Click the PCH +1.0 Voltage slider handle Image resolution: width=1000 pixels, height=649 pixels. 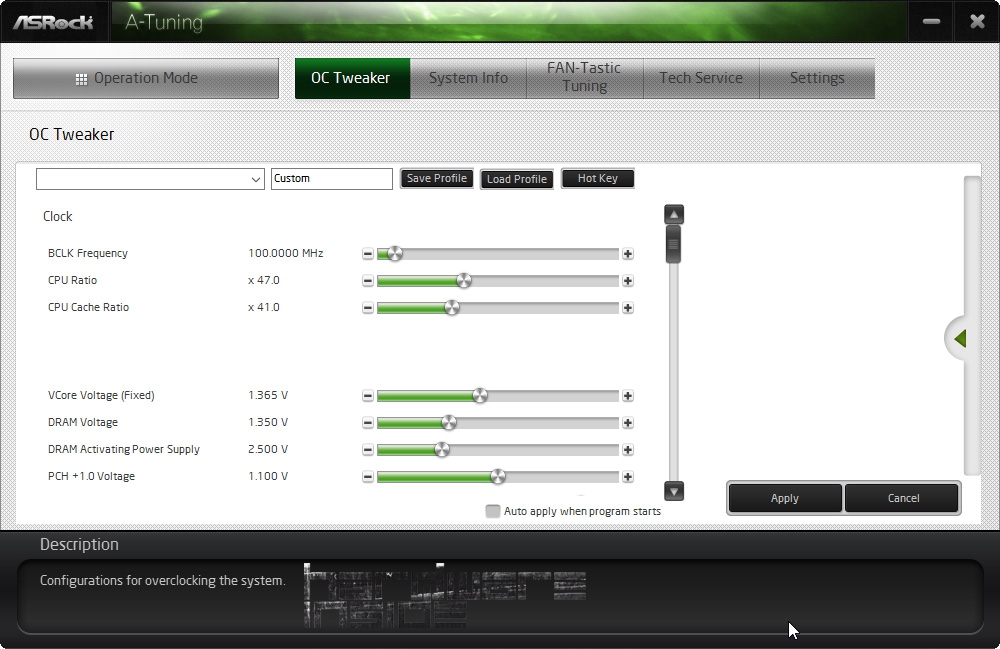497,477
